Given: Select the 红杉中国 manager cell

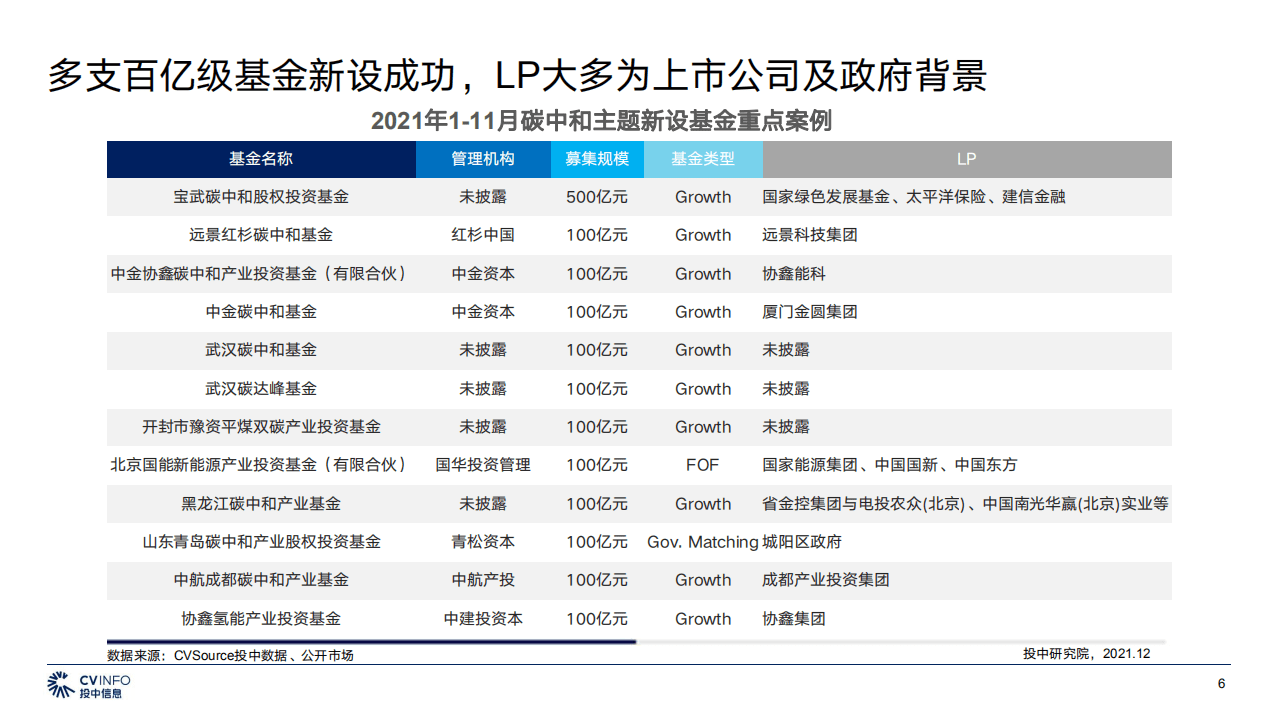Looking at the screenshot, I should pos(485,235).
